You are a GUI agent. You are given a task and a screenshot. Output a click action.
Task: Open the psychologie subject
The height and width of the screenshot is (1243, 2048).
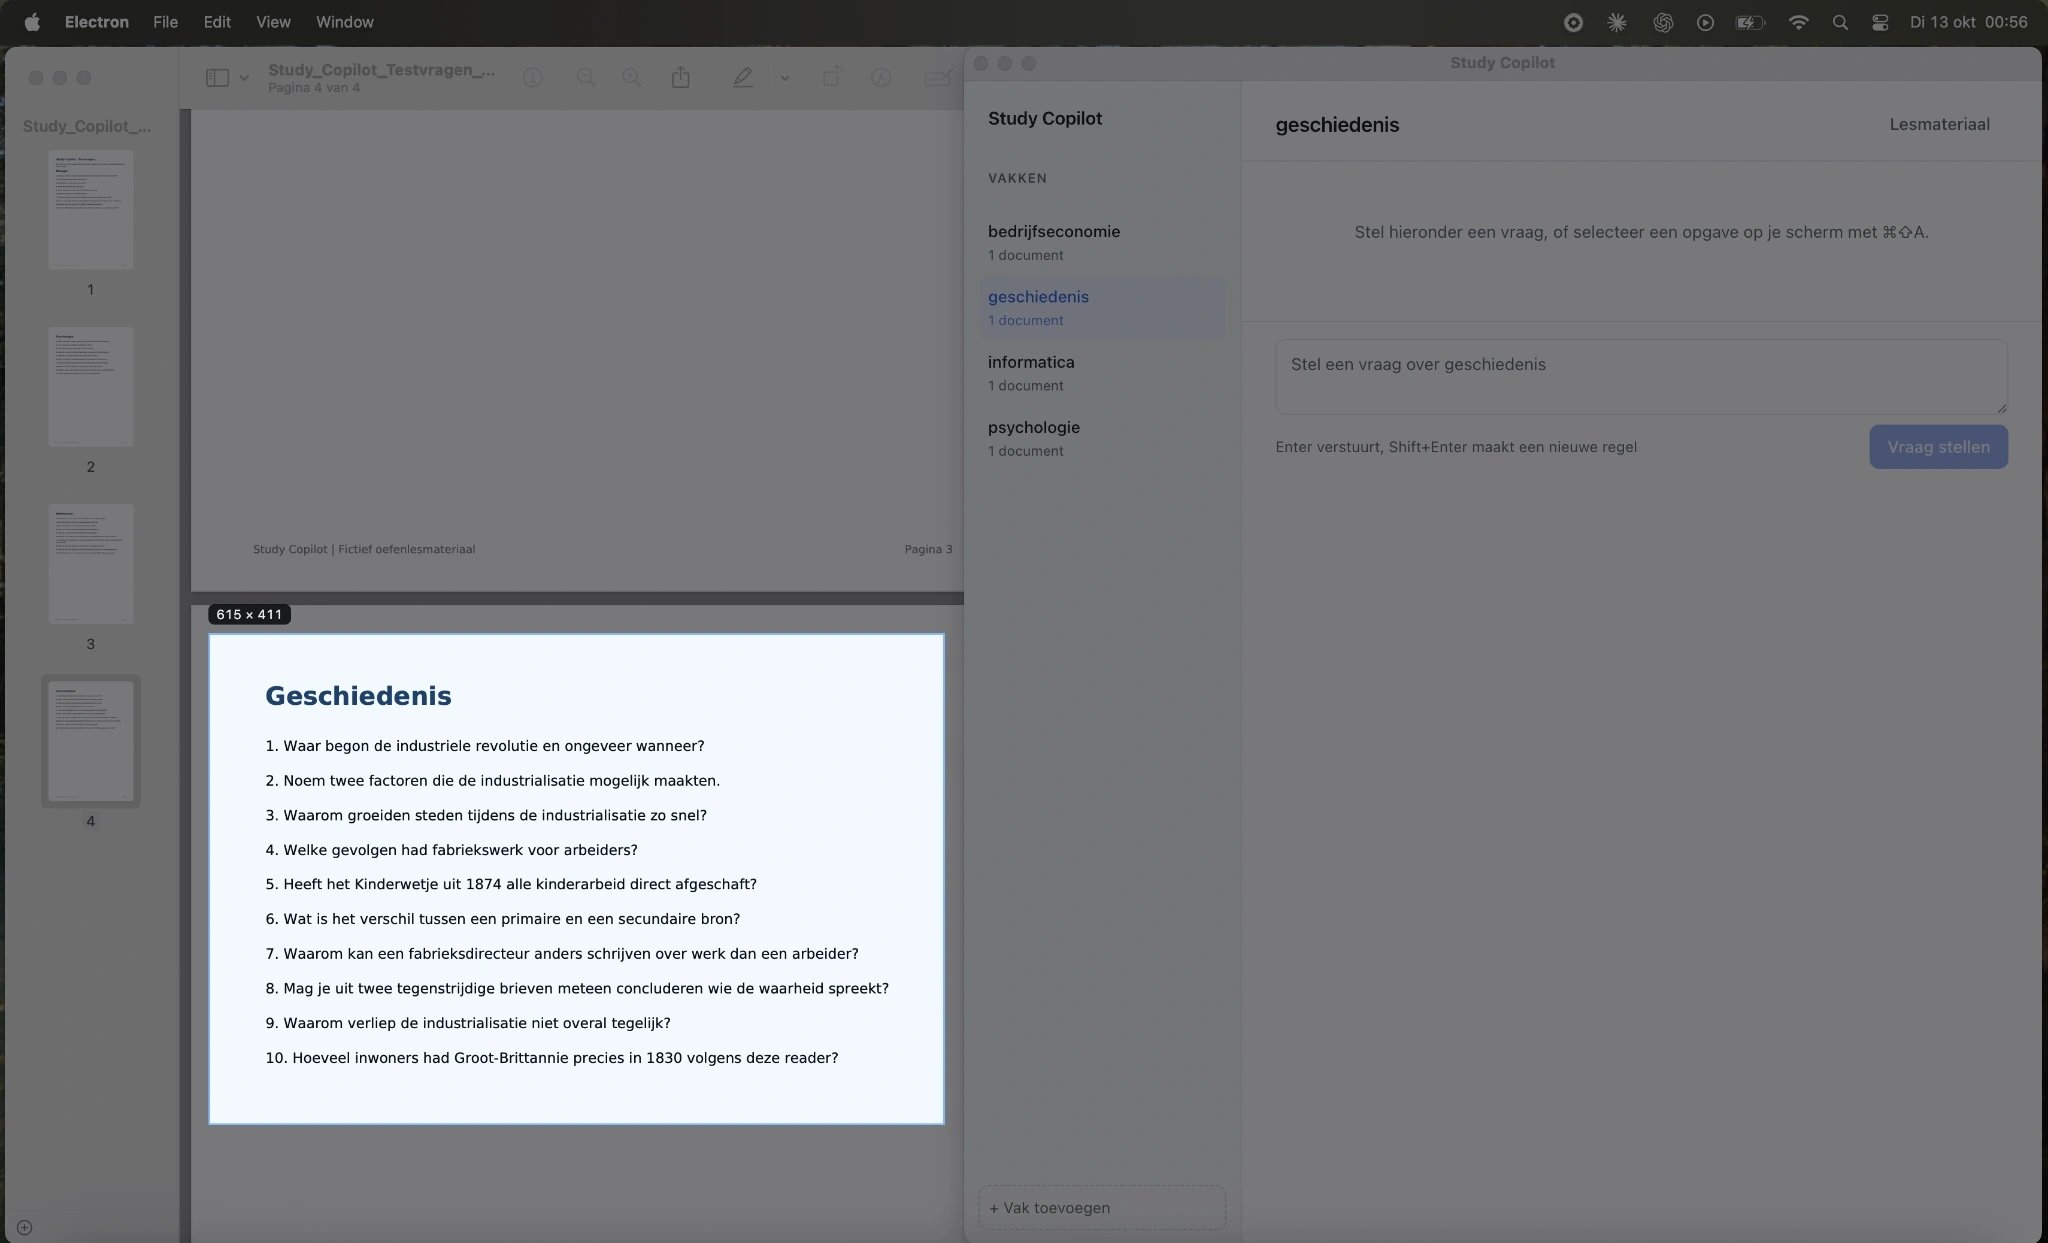(x=1102, y=438)
